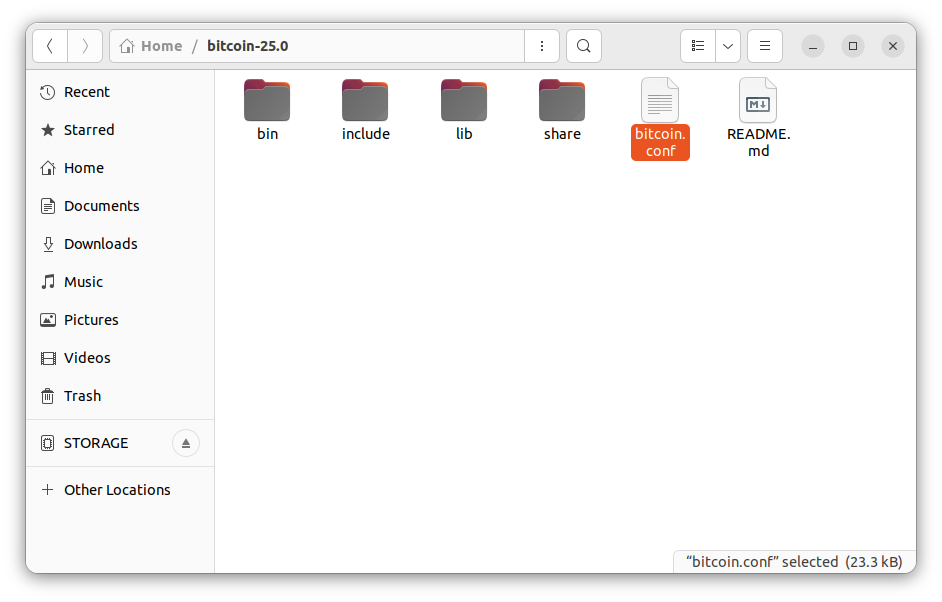
Task: Click the 'bin' folder name label
Action: tap(267, 134)
